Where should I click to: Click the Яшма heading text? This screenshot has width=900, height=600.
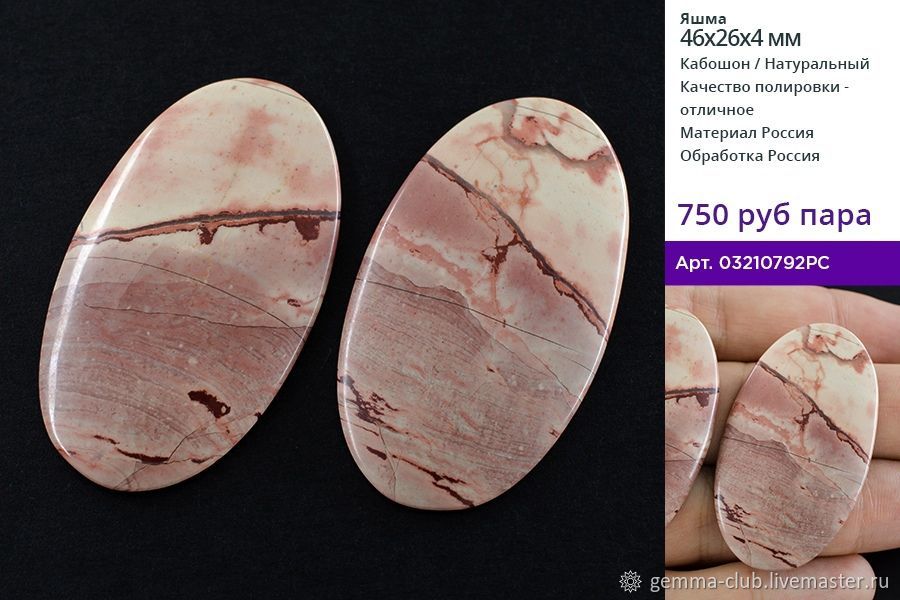pos(703,19)
